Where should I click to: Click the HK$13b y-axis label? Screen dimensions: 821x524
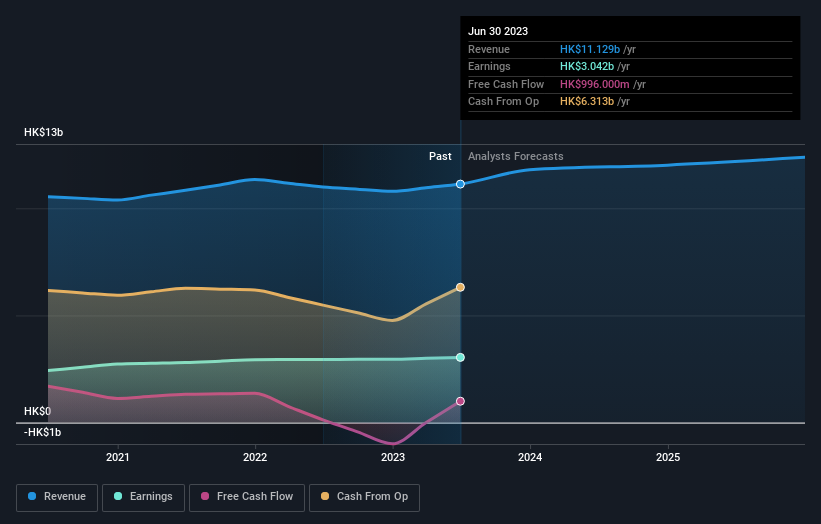point(43,132)
